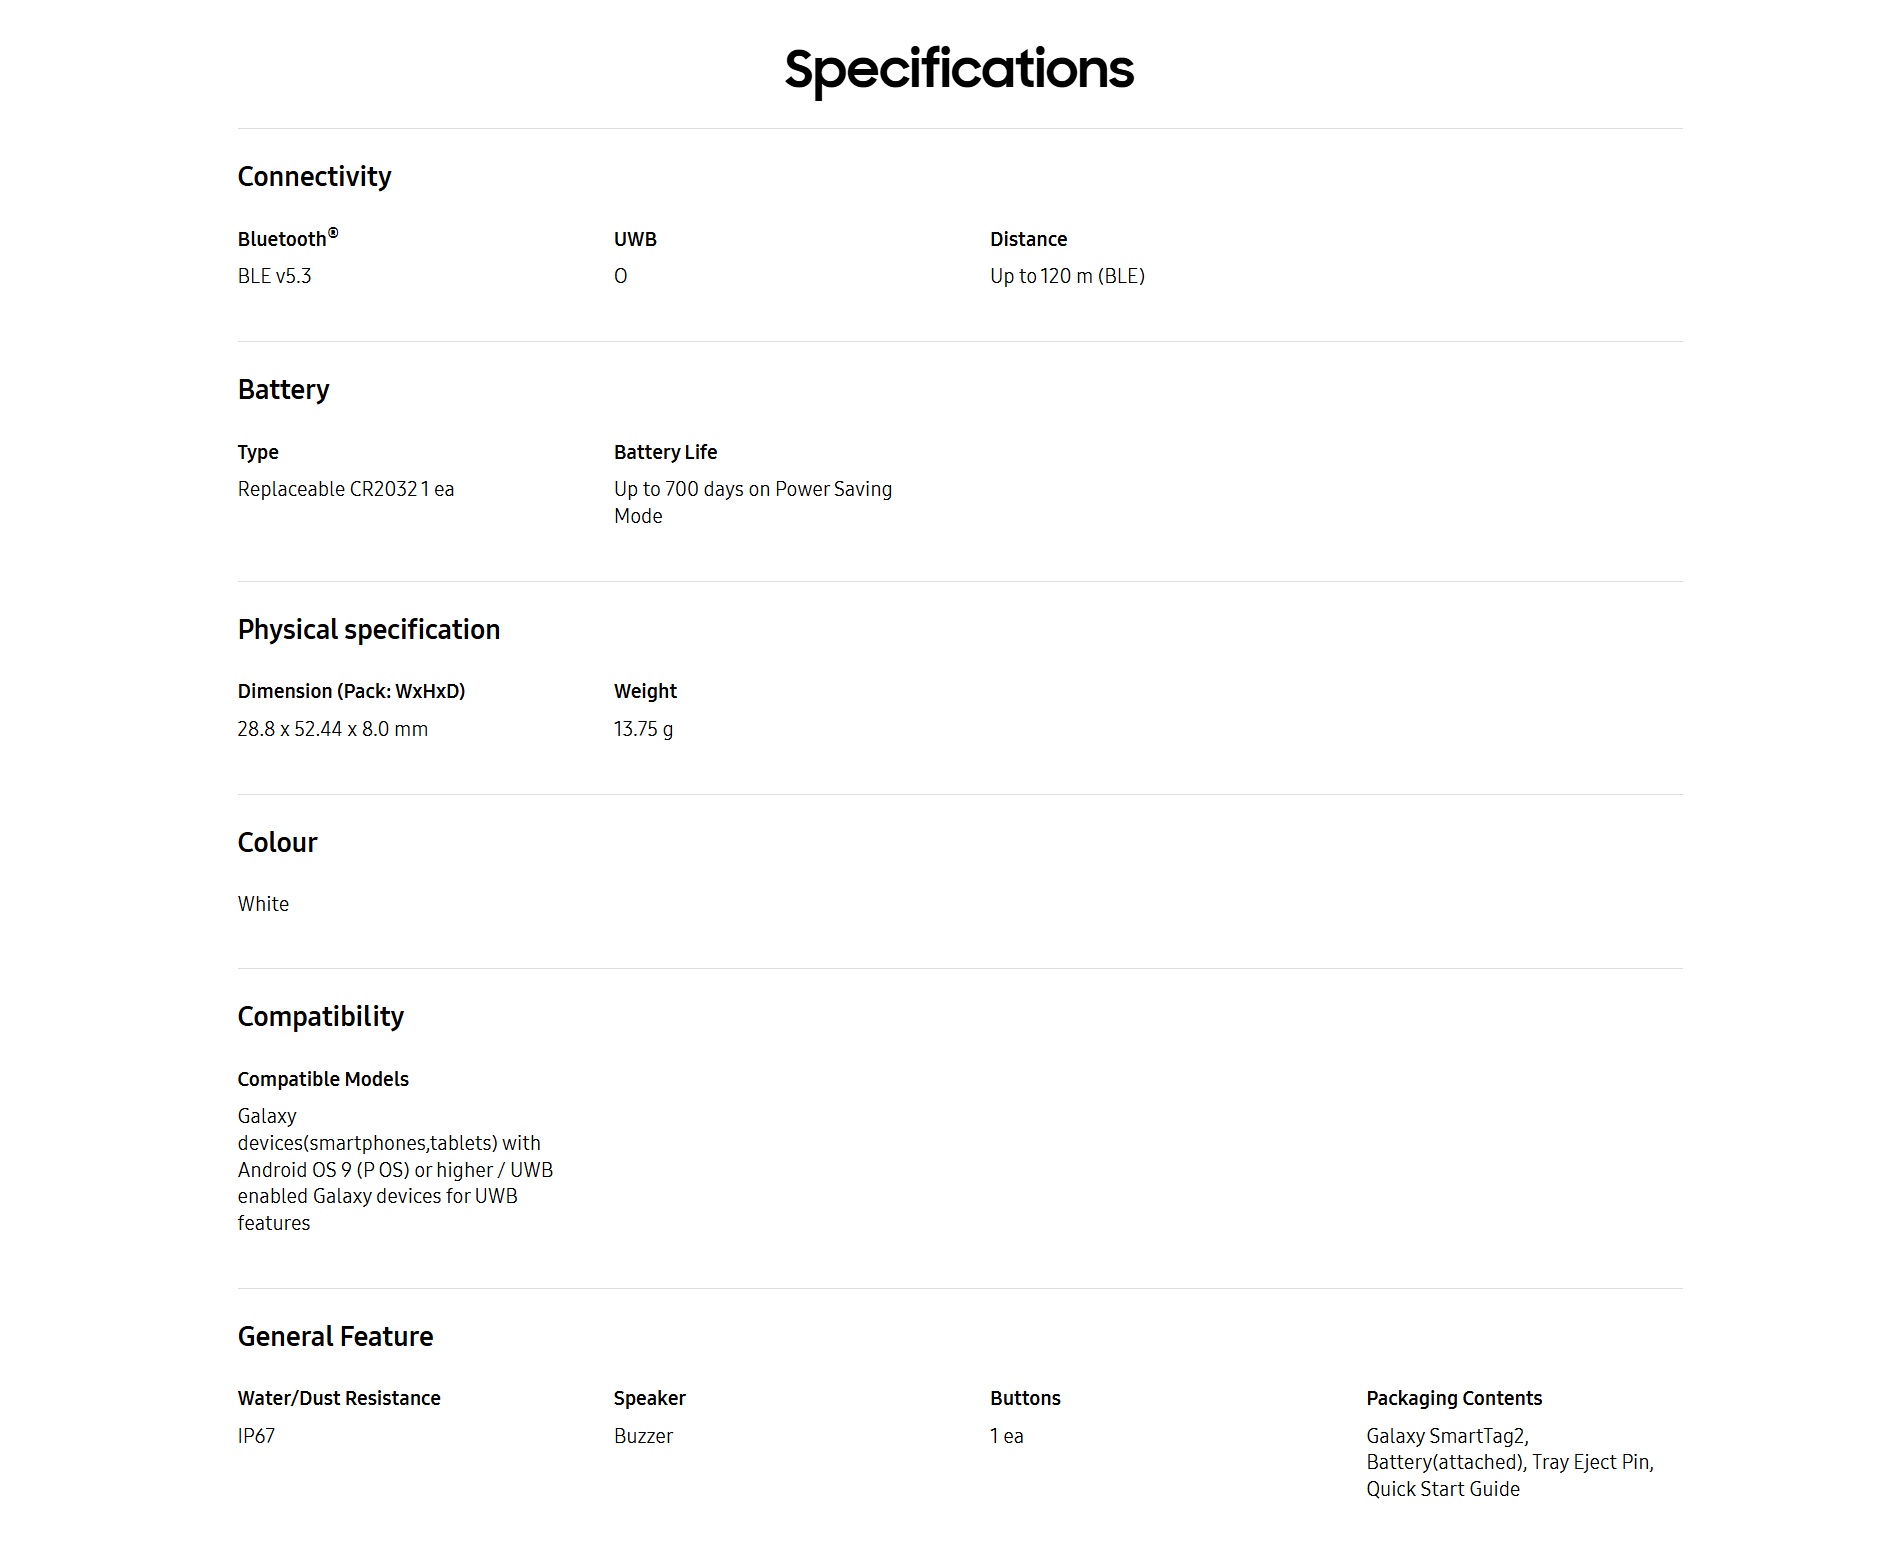This screenshot has height=1546, width=1894.
Task: Select the Connectivity section heading
Action: pyautogui.click(x=314, y=177)
